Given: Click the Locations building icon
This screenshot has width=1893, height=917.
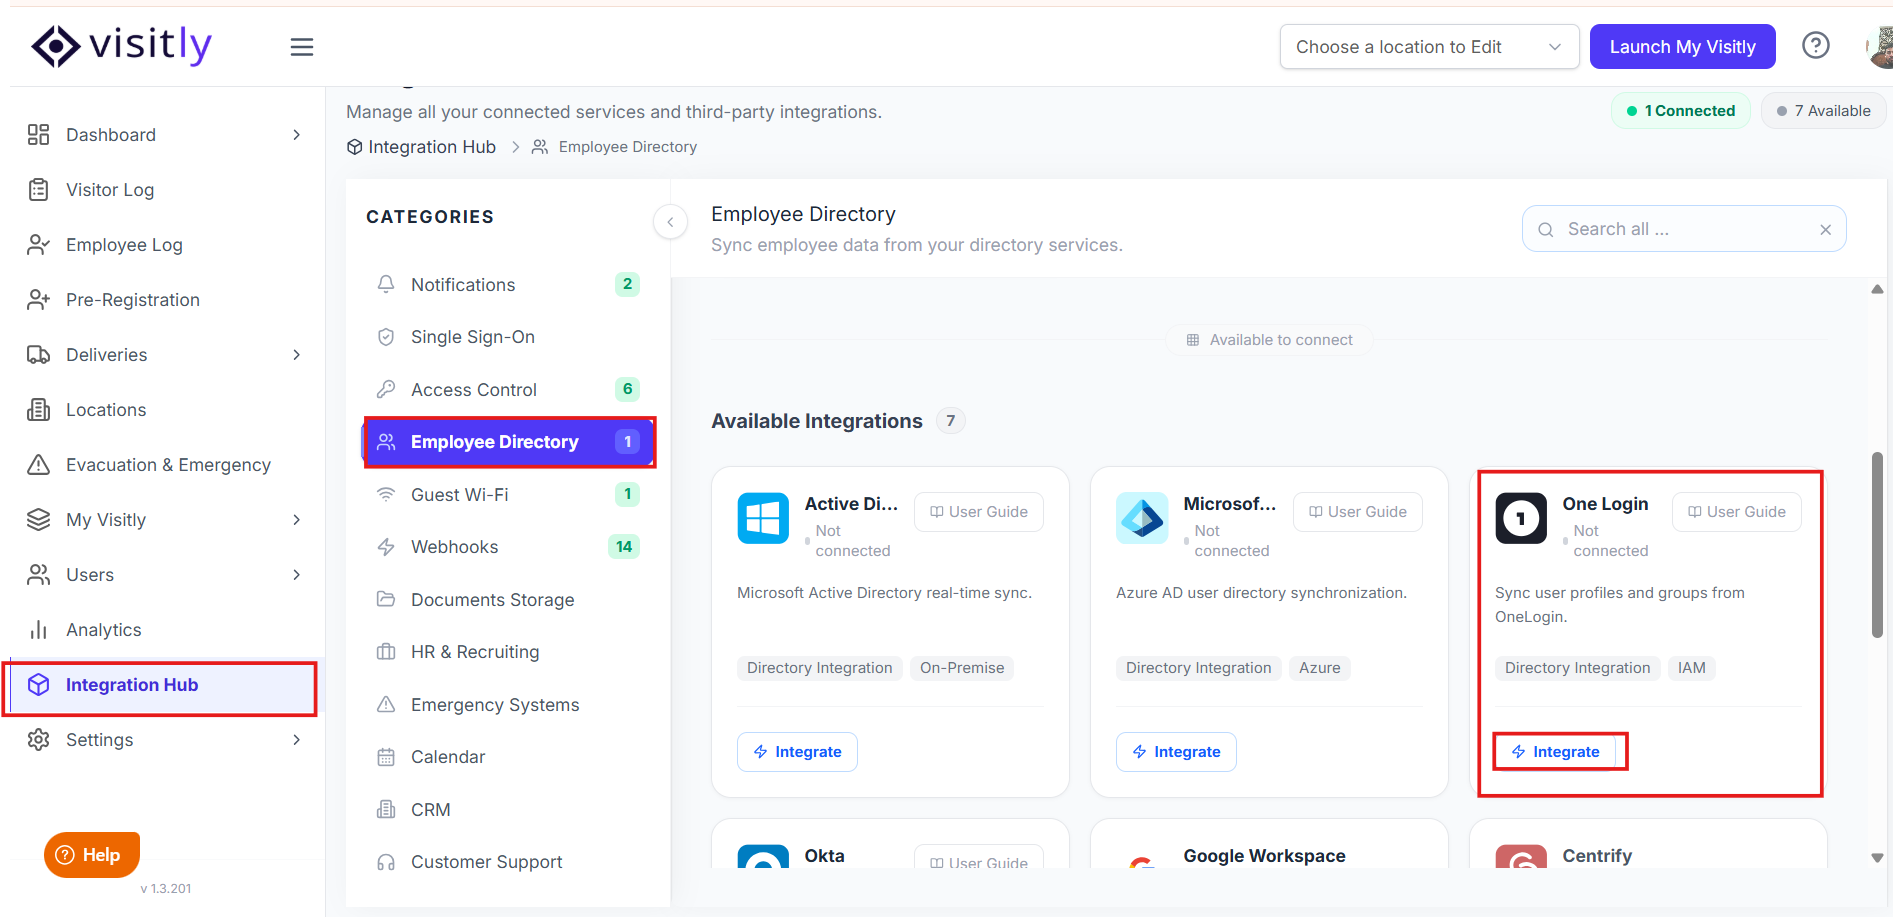Looking at the screenshot, I should click(x=38, y=410).
